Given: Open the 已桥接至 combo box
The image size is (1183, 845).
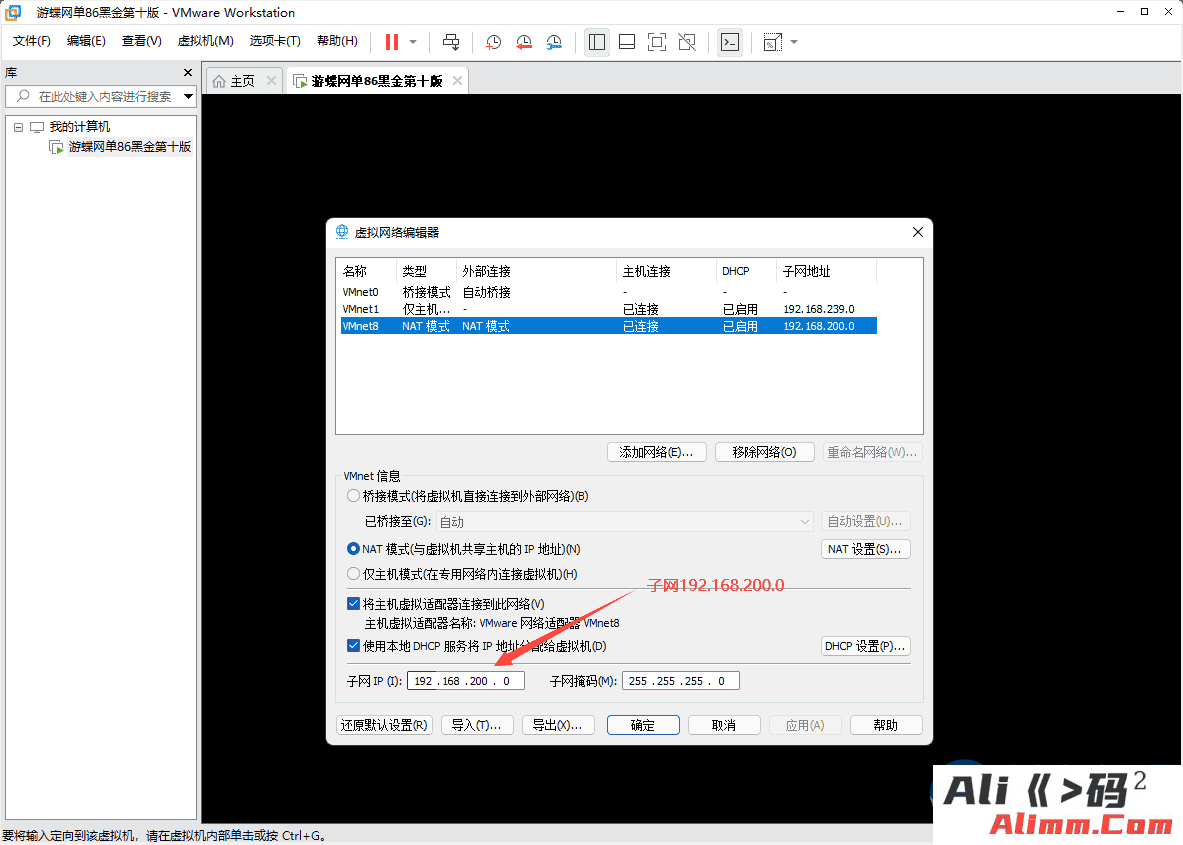Looking at the screenshot, I should (625, 521).
